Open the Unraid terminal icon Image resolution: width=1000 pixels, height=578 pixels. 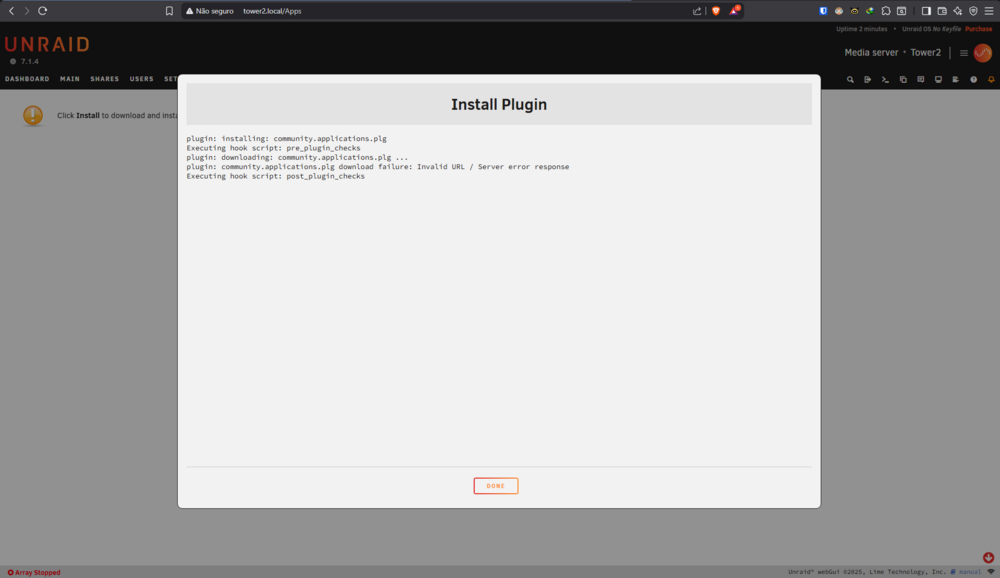(x=885, y=80)
